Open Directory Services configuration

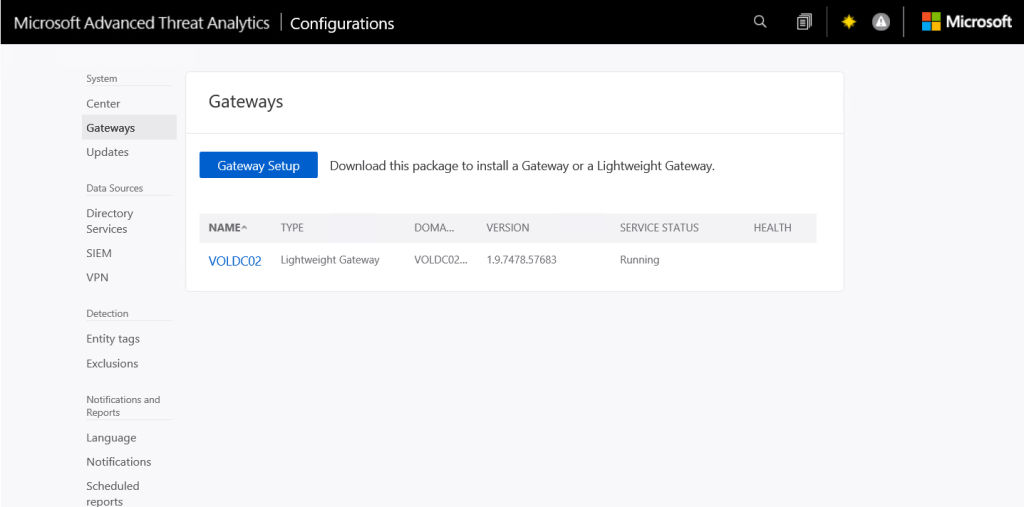point(110,221)
